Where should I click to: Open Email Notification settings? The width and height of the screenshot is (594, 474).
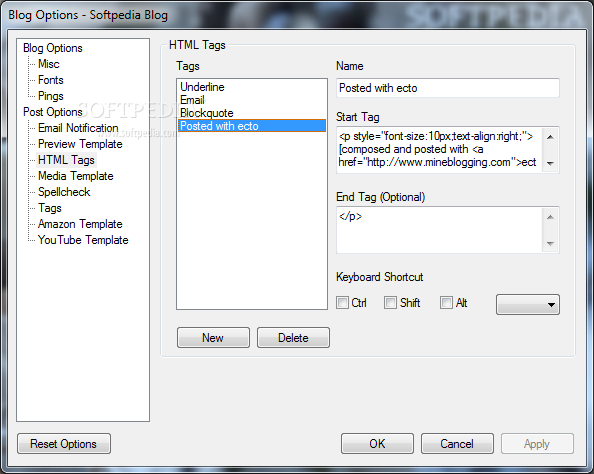(78, 128)
